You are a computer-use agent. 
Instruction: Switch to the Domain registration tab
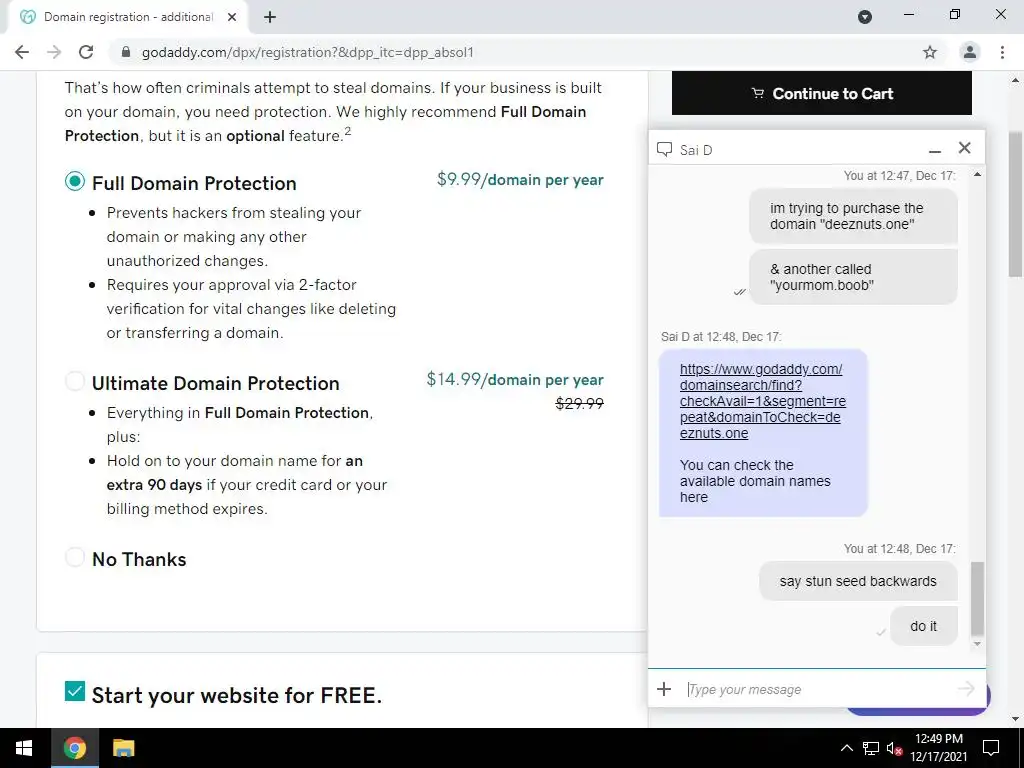127,17
